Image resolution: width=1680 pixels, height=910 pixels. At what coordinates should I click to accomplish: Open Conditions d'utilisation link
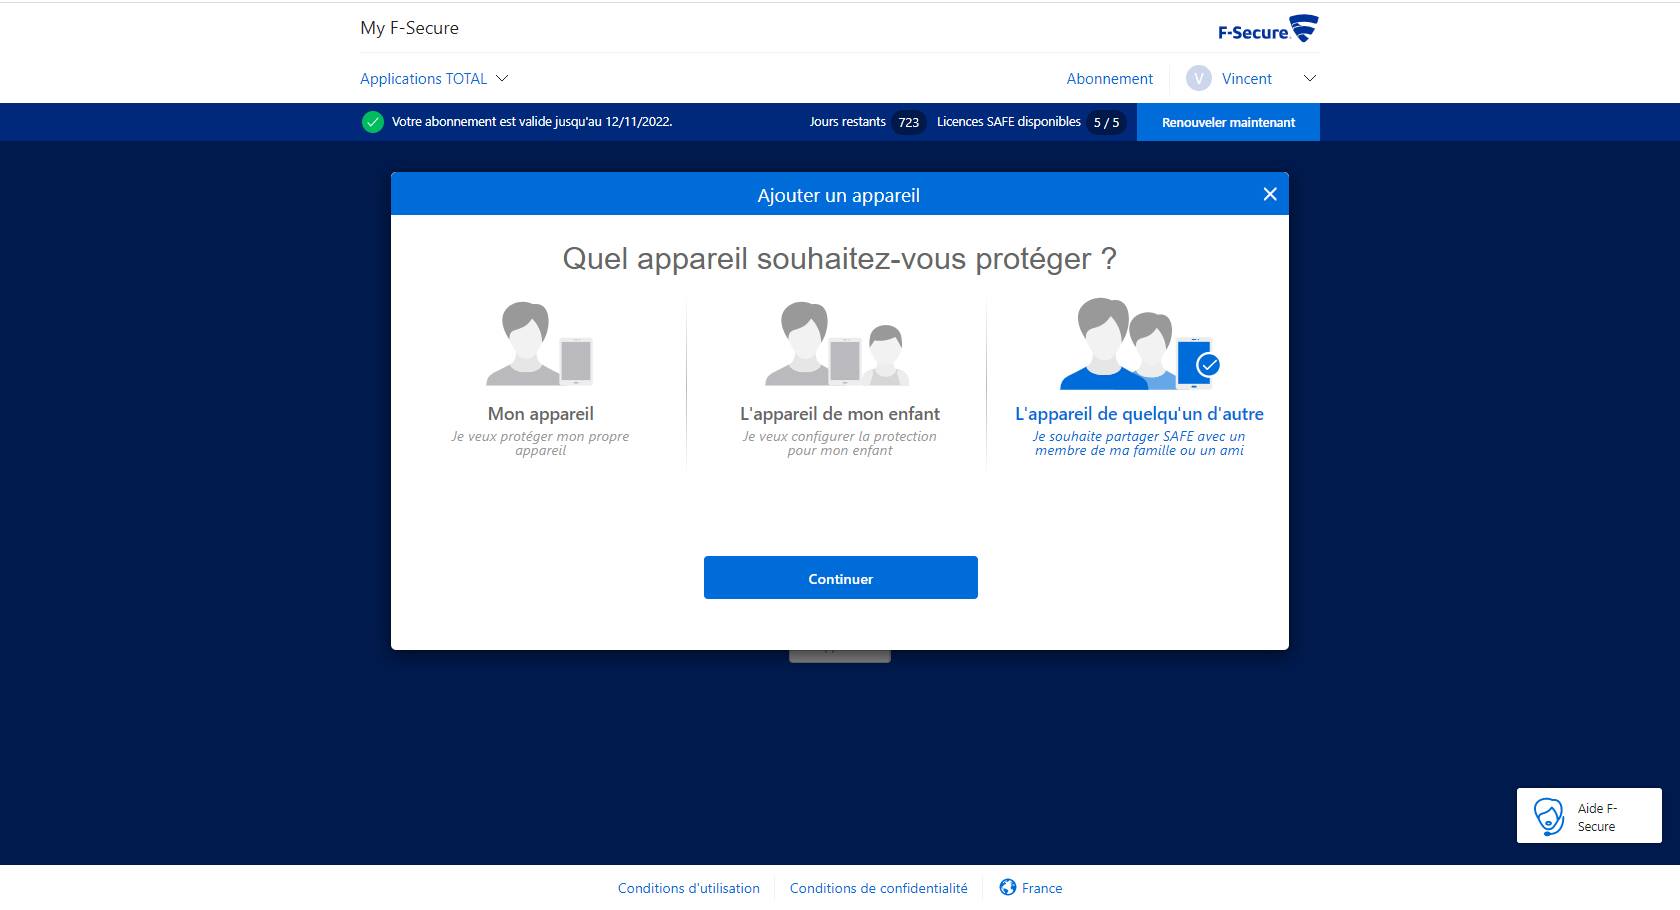(688, 888)
